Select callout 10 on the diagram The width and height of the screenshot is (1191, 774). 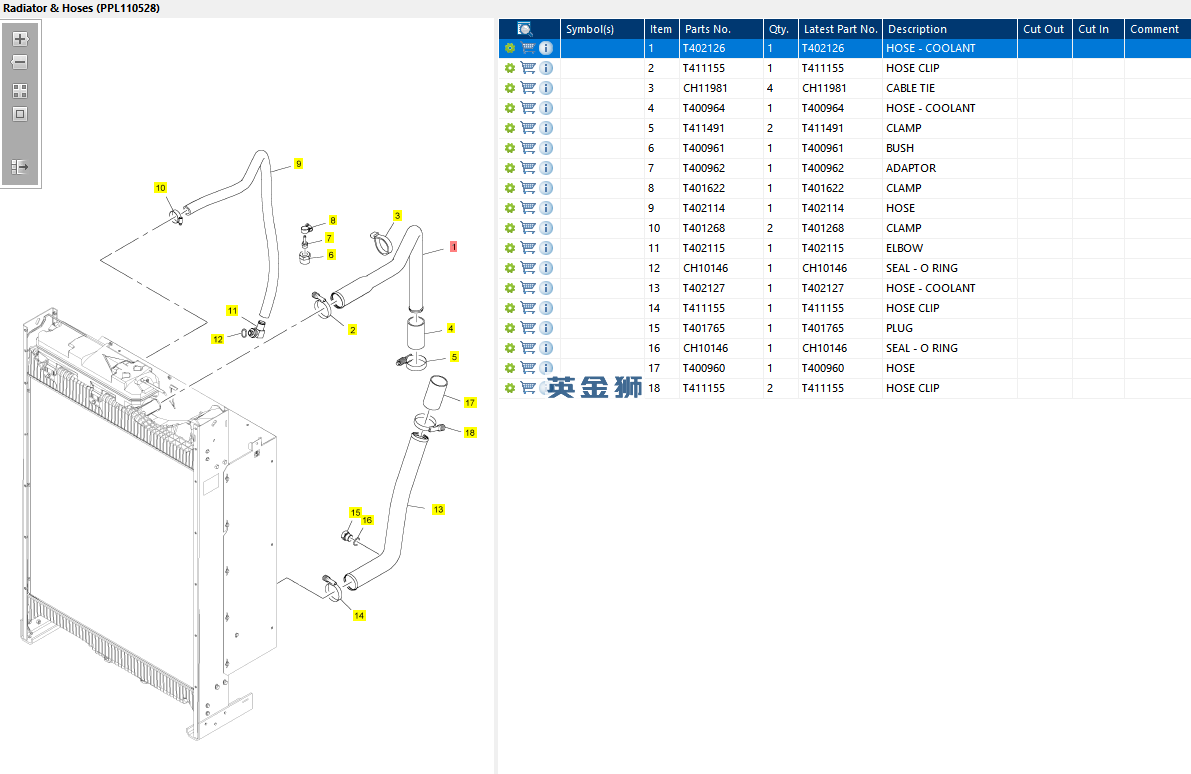click(x=160, y=188)
